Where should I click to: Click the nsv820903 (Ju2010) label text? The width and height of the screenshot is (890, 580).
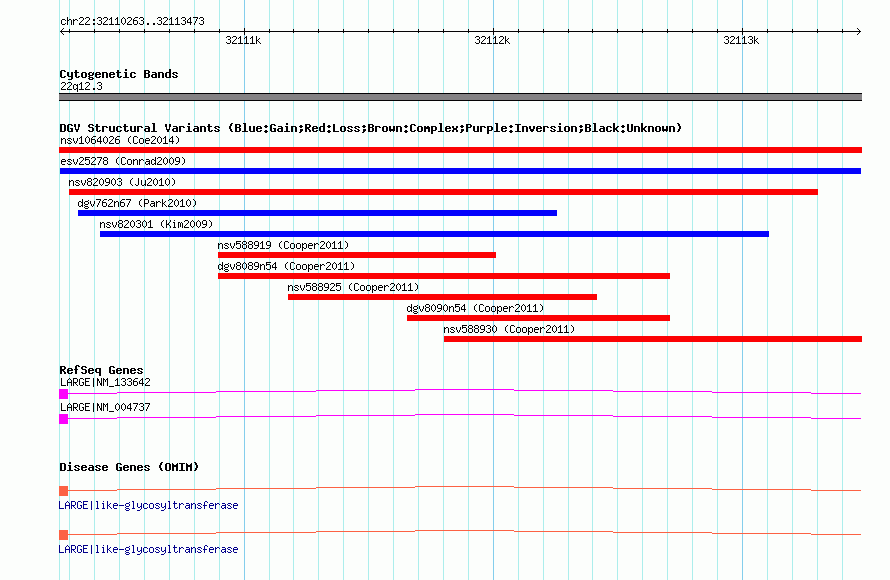(x=122, y=182)
